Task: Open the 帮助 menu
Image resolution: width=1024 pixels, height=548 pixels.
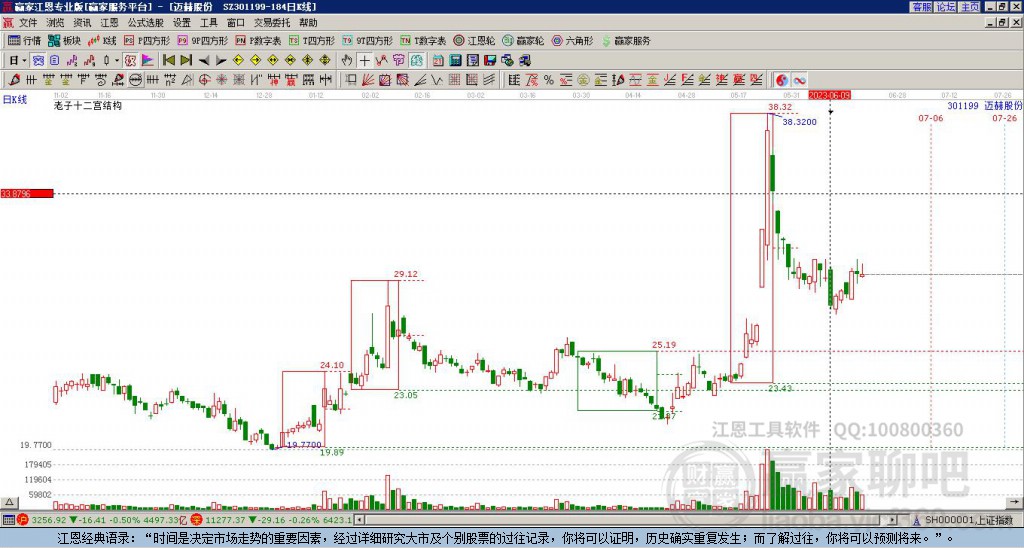Action: [308, 23]
